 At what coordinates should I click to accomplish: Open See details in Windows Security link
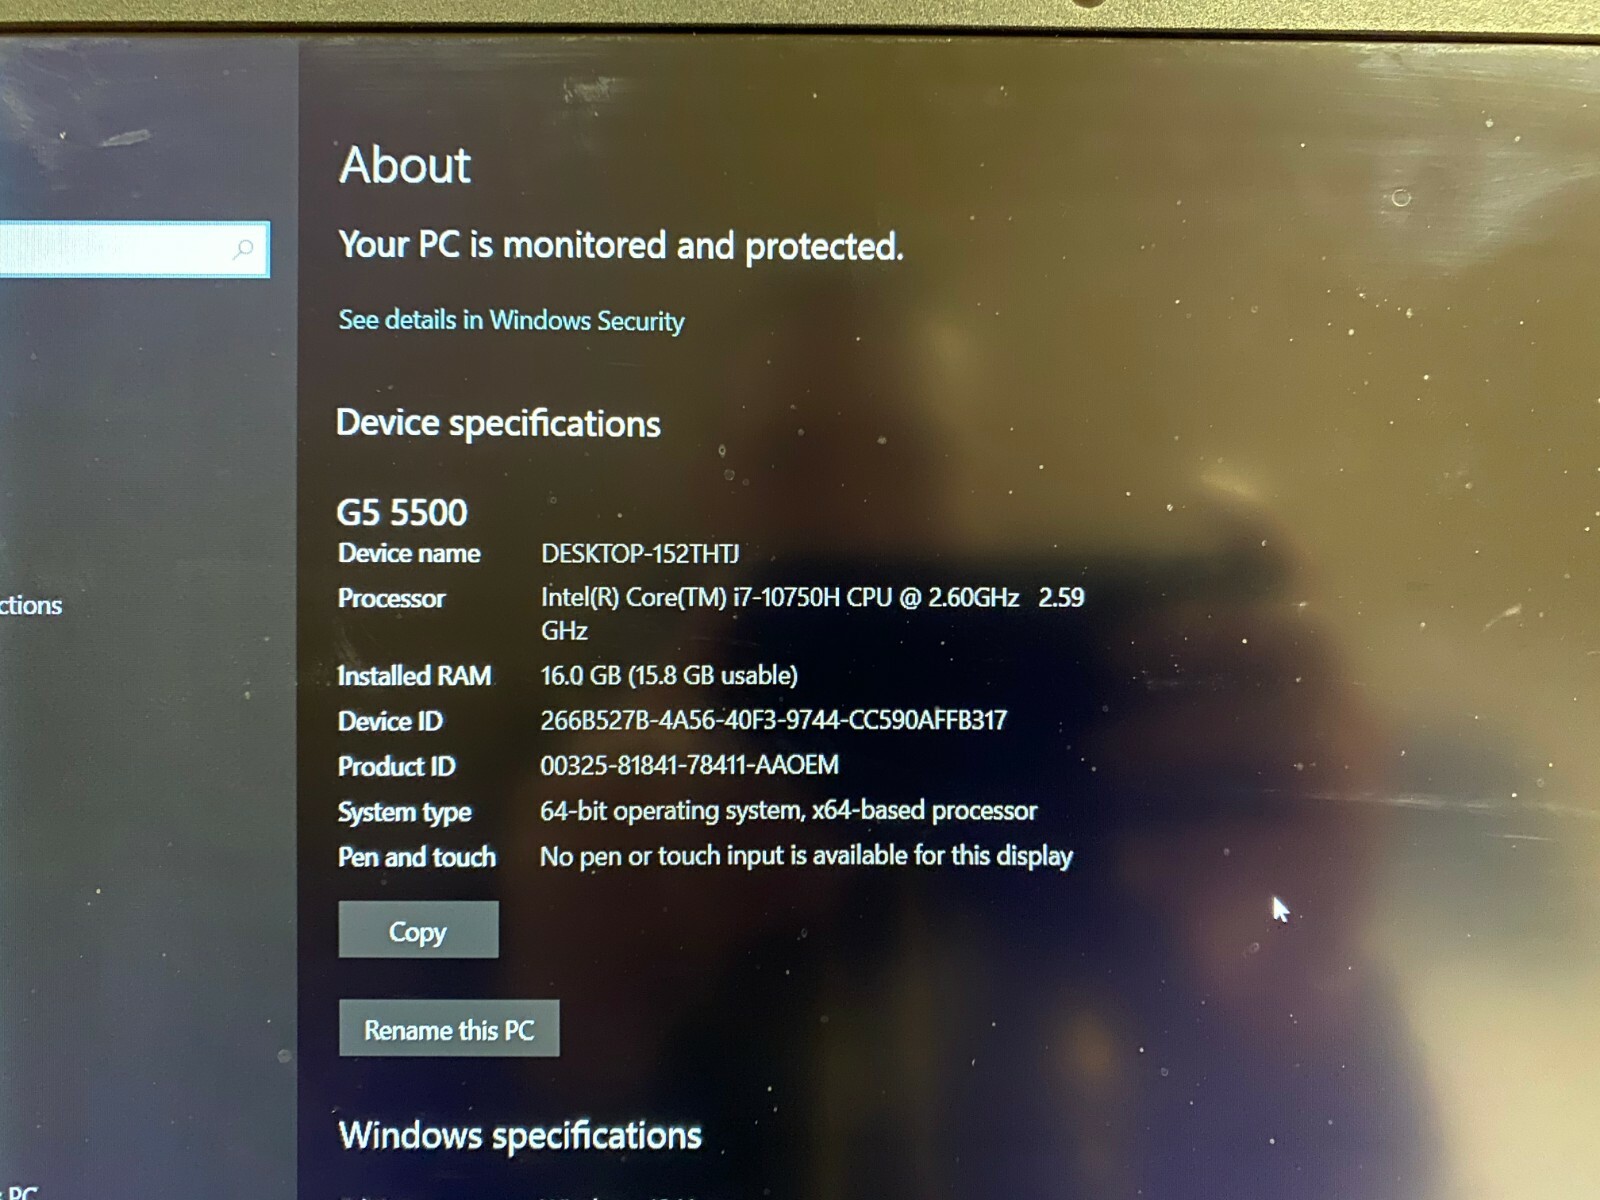click(x=511, y=320)
